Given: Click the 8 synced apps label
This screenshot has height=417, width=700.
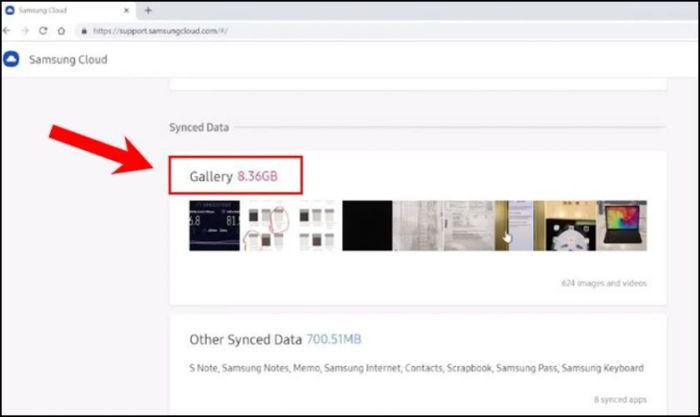Looking at the screenshot, I should (620, 399).
